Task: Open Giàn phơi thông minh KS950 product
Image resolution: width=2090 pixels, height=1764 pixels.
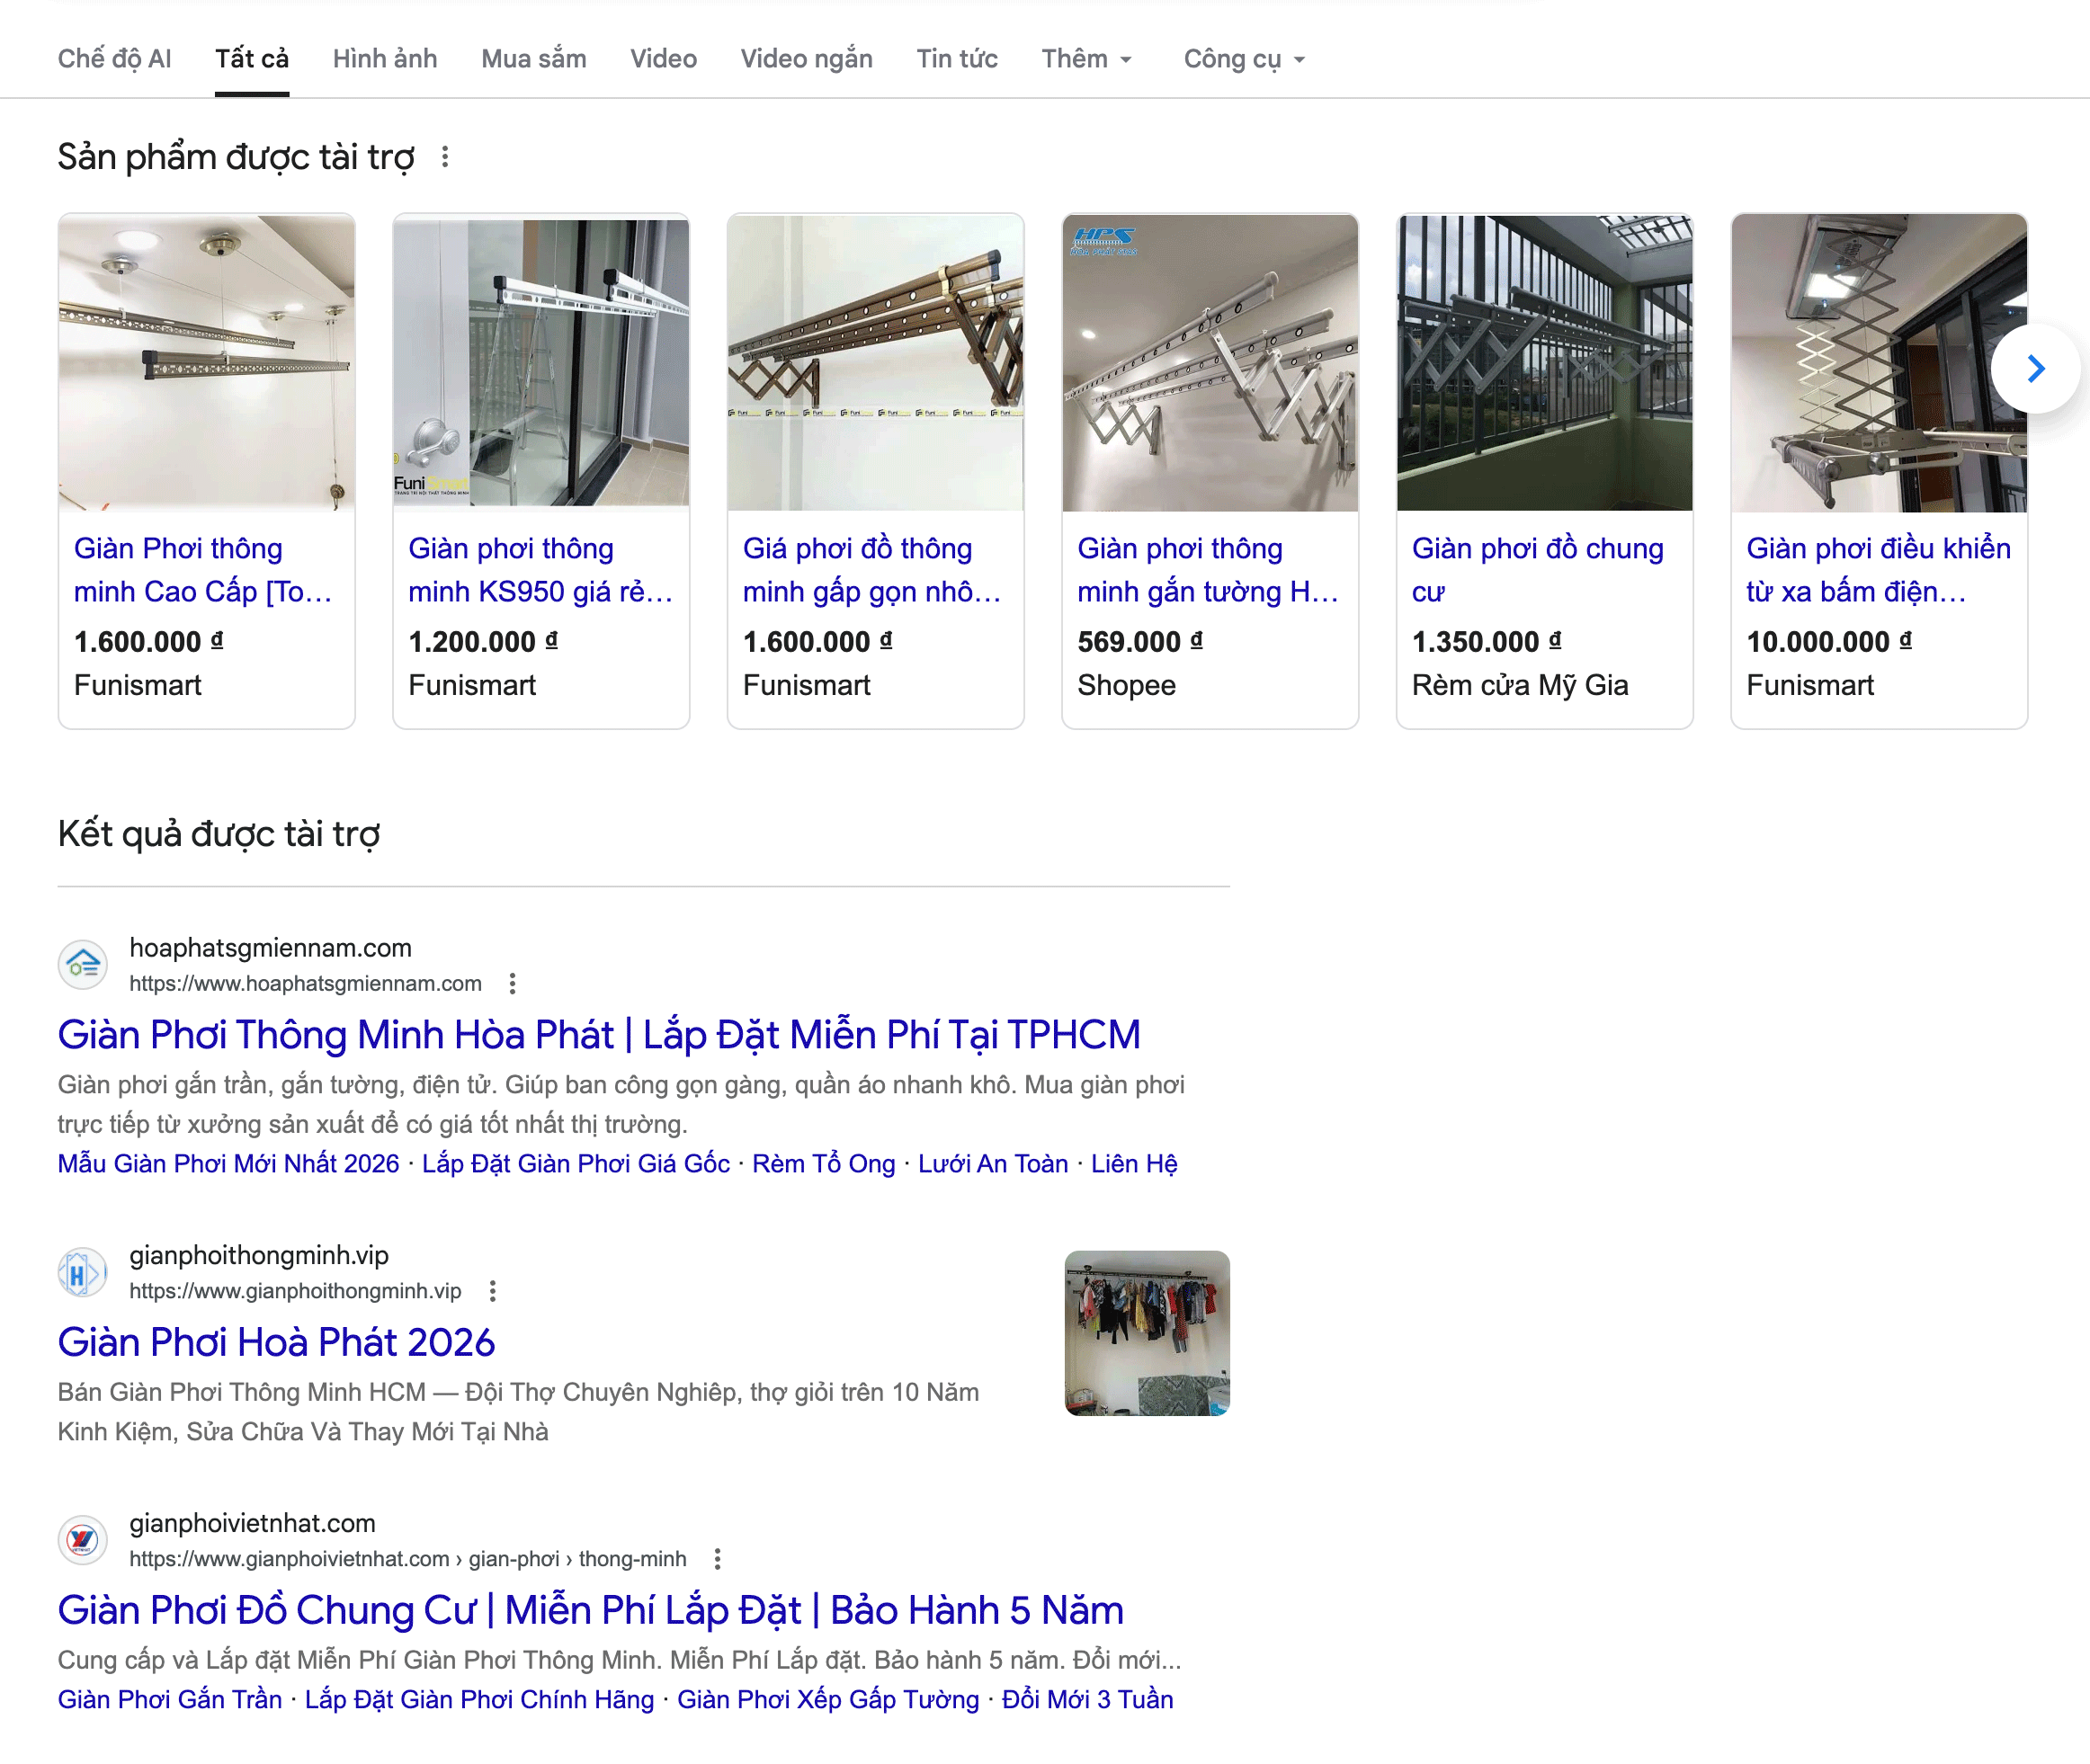Action: tap(541, 570)
